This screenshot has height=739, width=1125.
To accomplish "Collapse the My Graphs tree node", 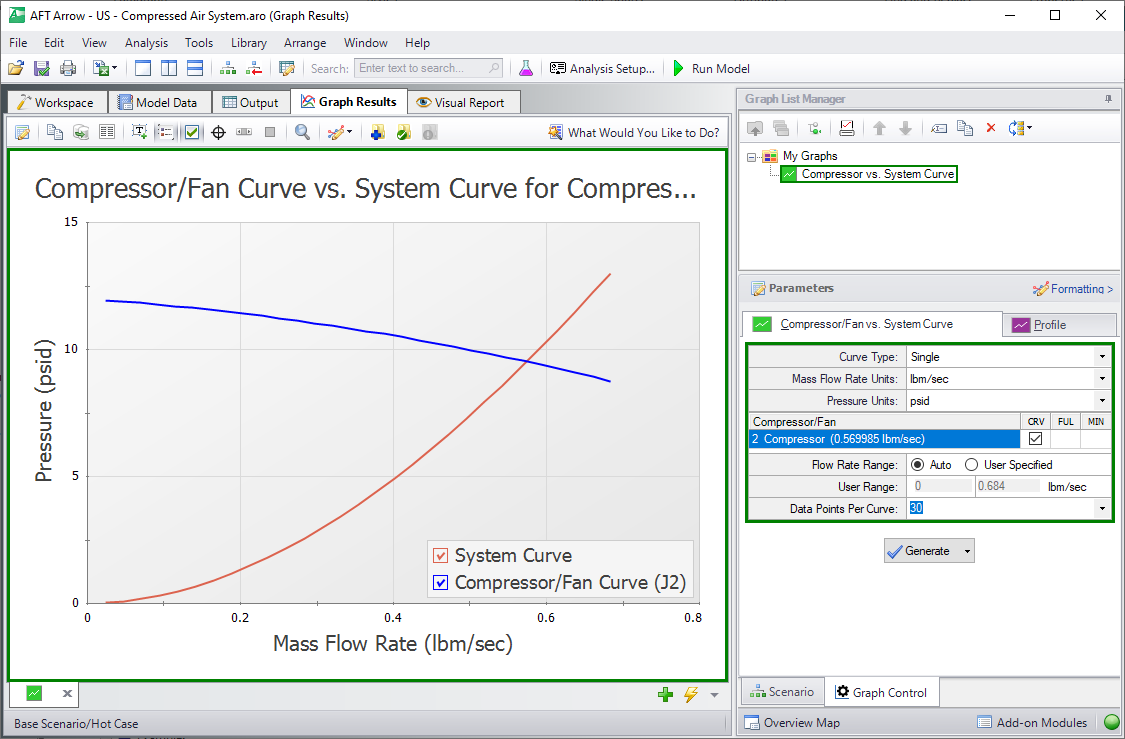I will (x=751, y=156).
